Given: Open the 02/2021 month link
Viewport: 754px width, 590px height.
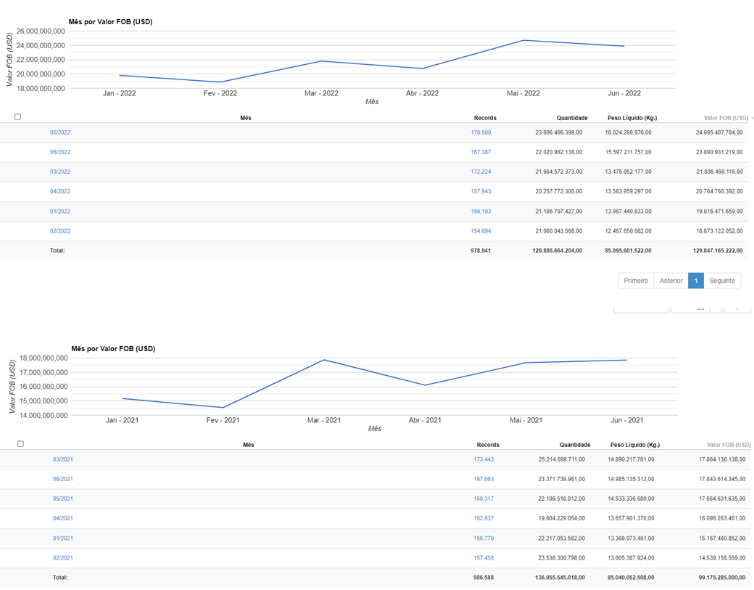Looking at the screenshot, I should 63,557.
